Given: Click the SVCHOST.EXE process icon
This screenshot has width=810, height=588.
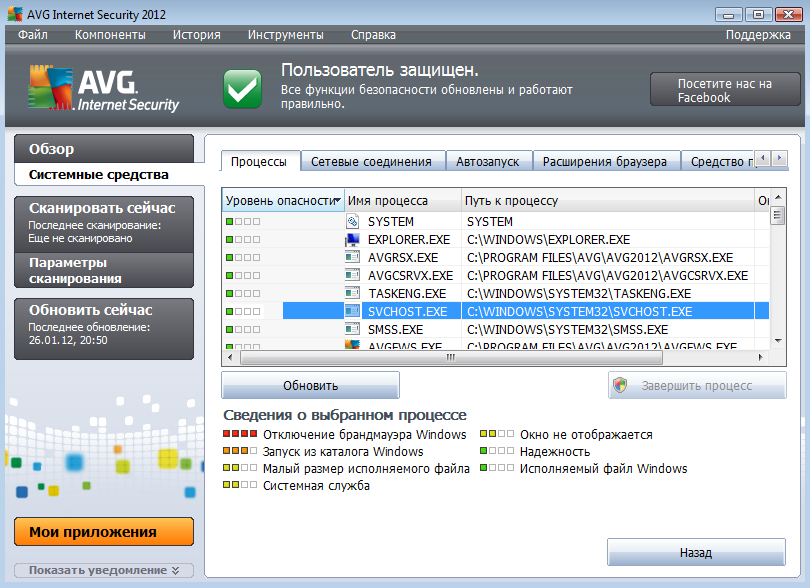Looking at the screenshot, I should coord(352,311).
